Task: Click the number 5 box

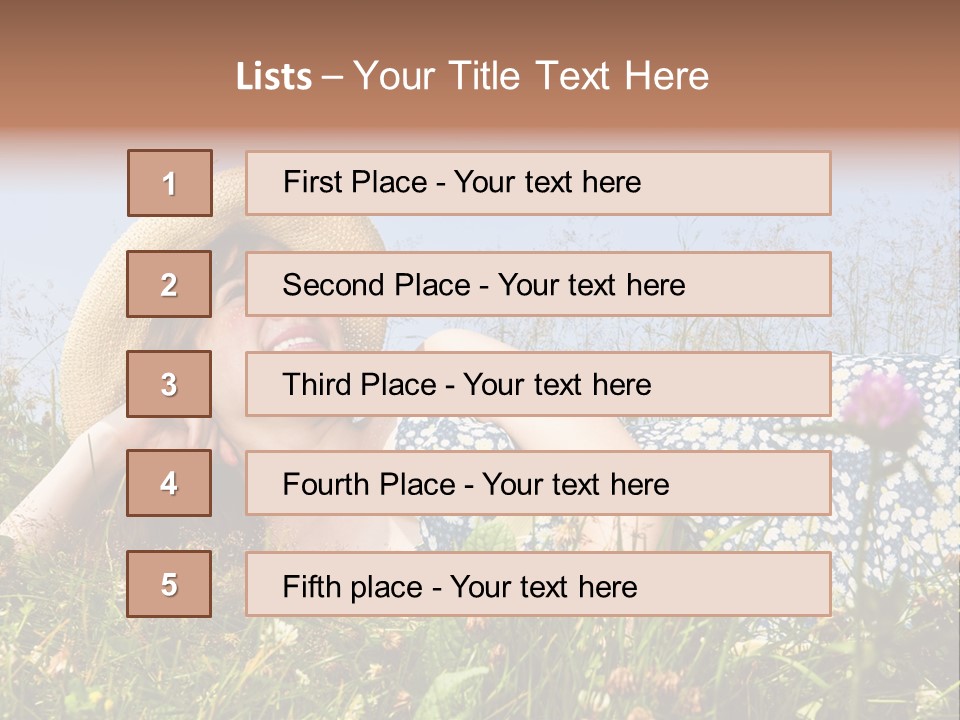Action: pos(169,584)
